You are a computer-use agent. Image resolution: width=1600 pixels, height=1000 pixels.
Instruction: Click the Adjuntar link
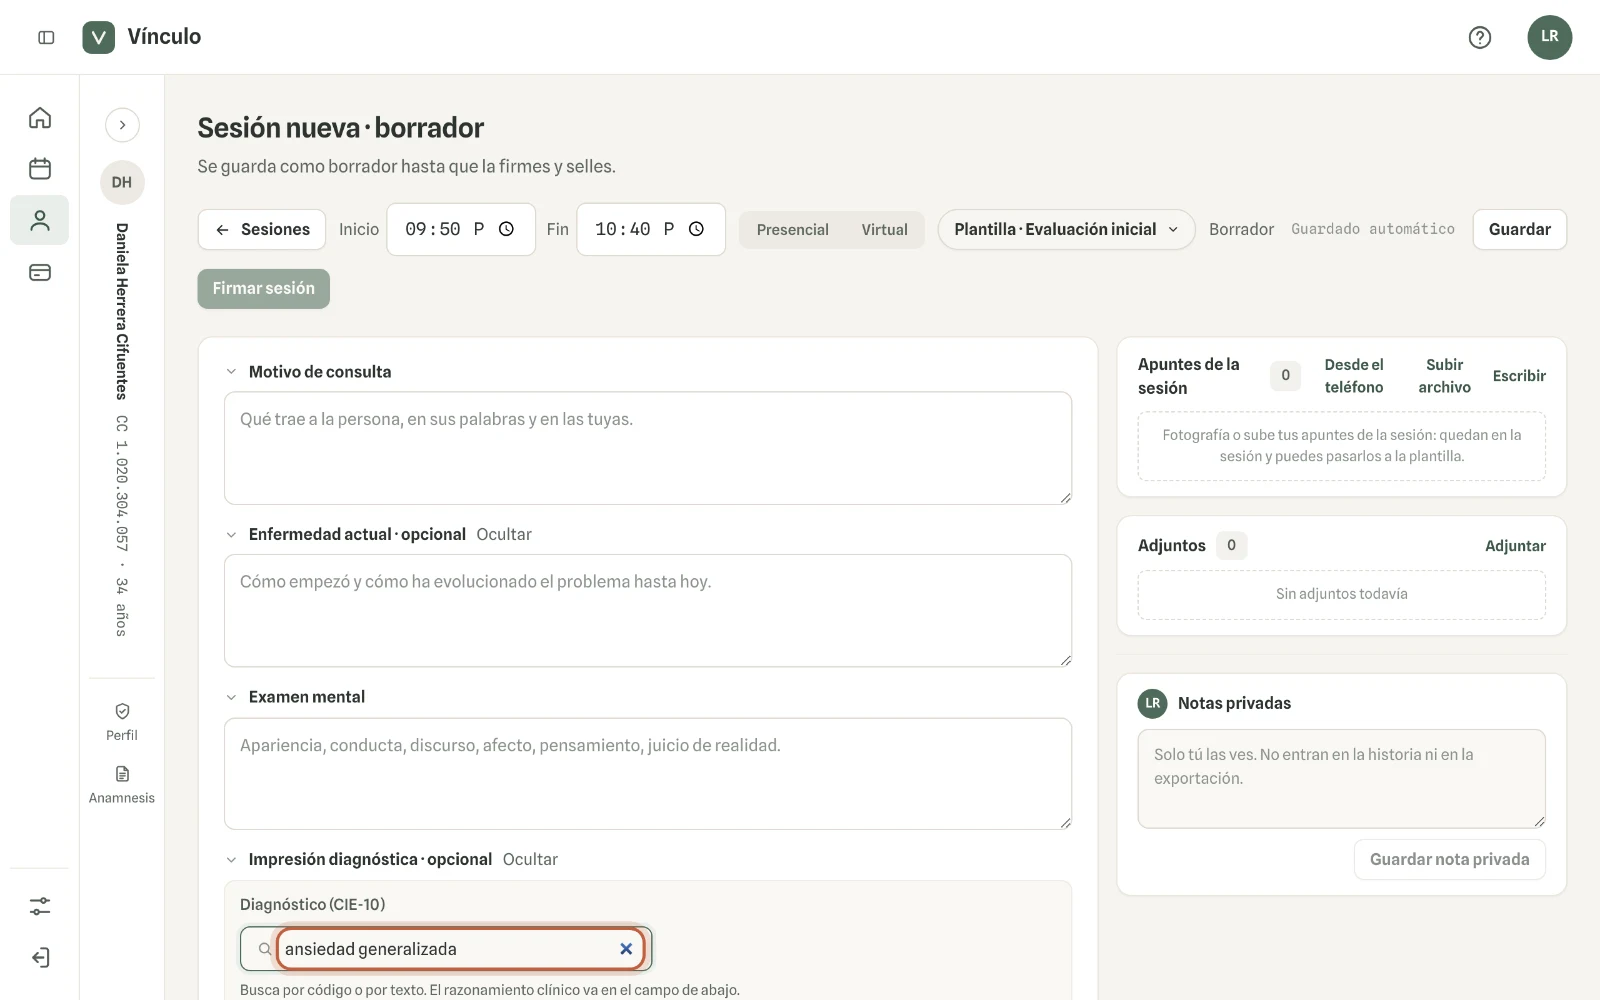tap(1515, 546)
